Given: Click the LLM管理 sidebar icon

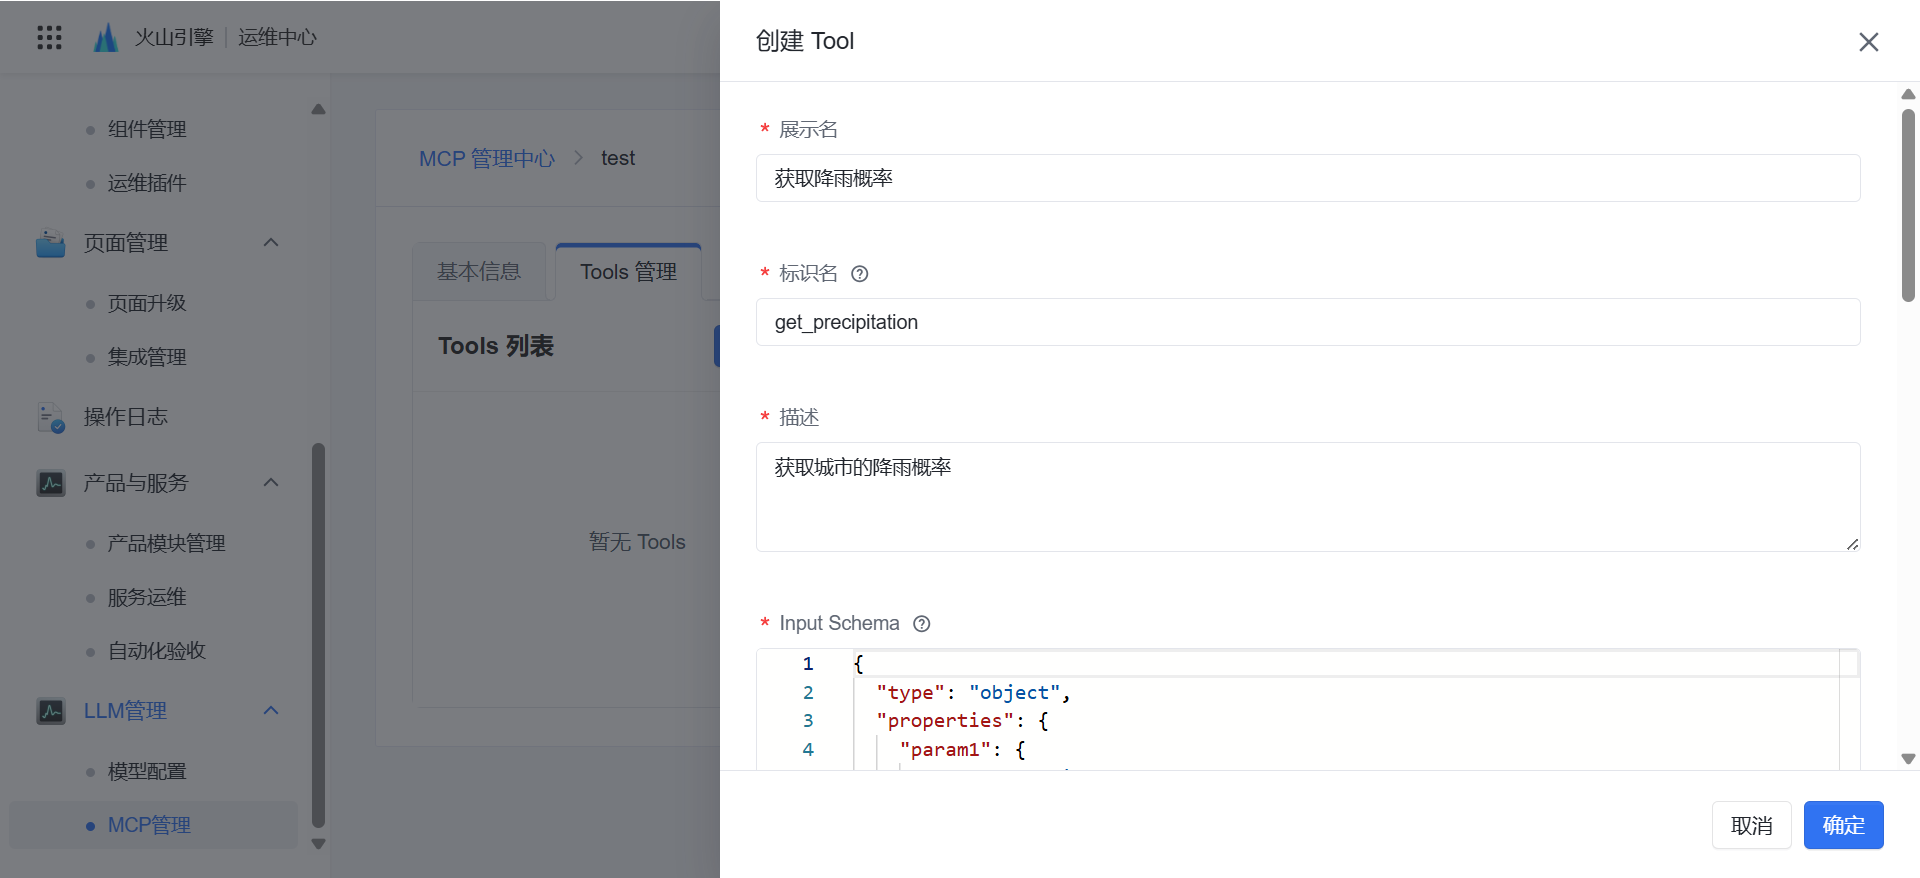Looking at the screenshot, I should pyautogui.click(x=50, y=711).
